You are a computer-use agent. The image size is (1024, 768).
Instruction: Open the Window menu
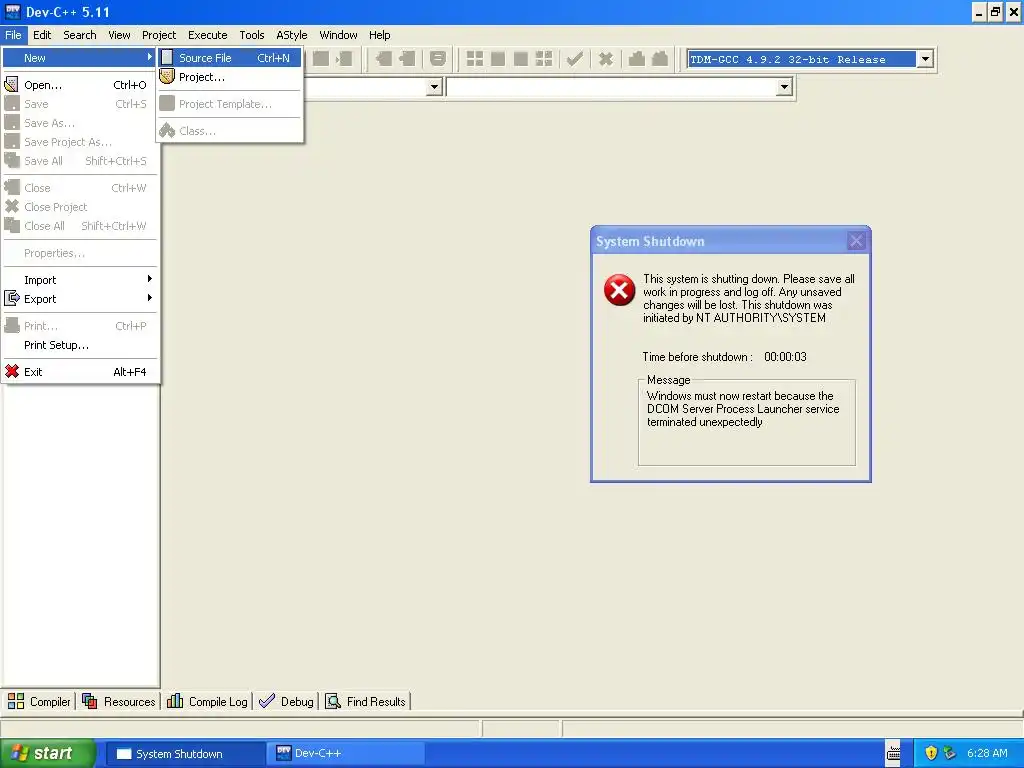point(338,35)
